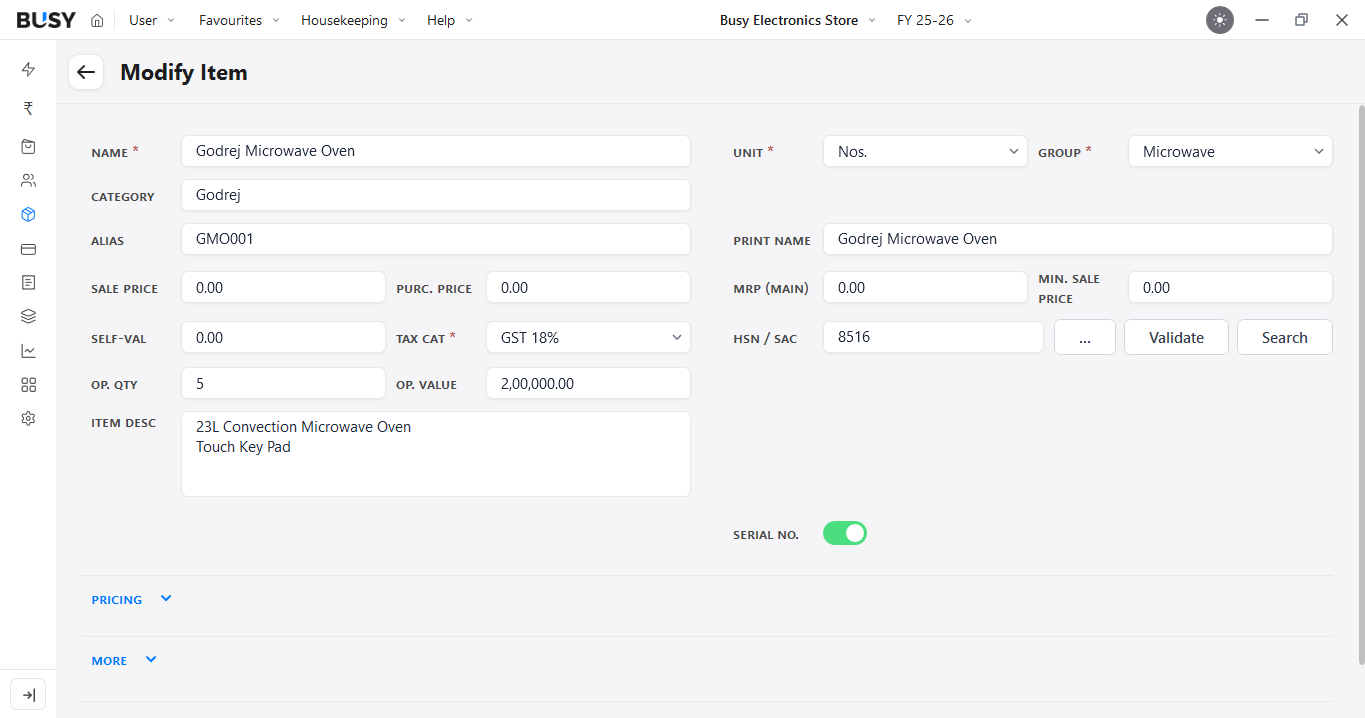Screen dimensions: 1365x718
Task: Open the people/accounts sidebar icon
Action: 28,181
